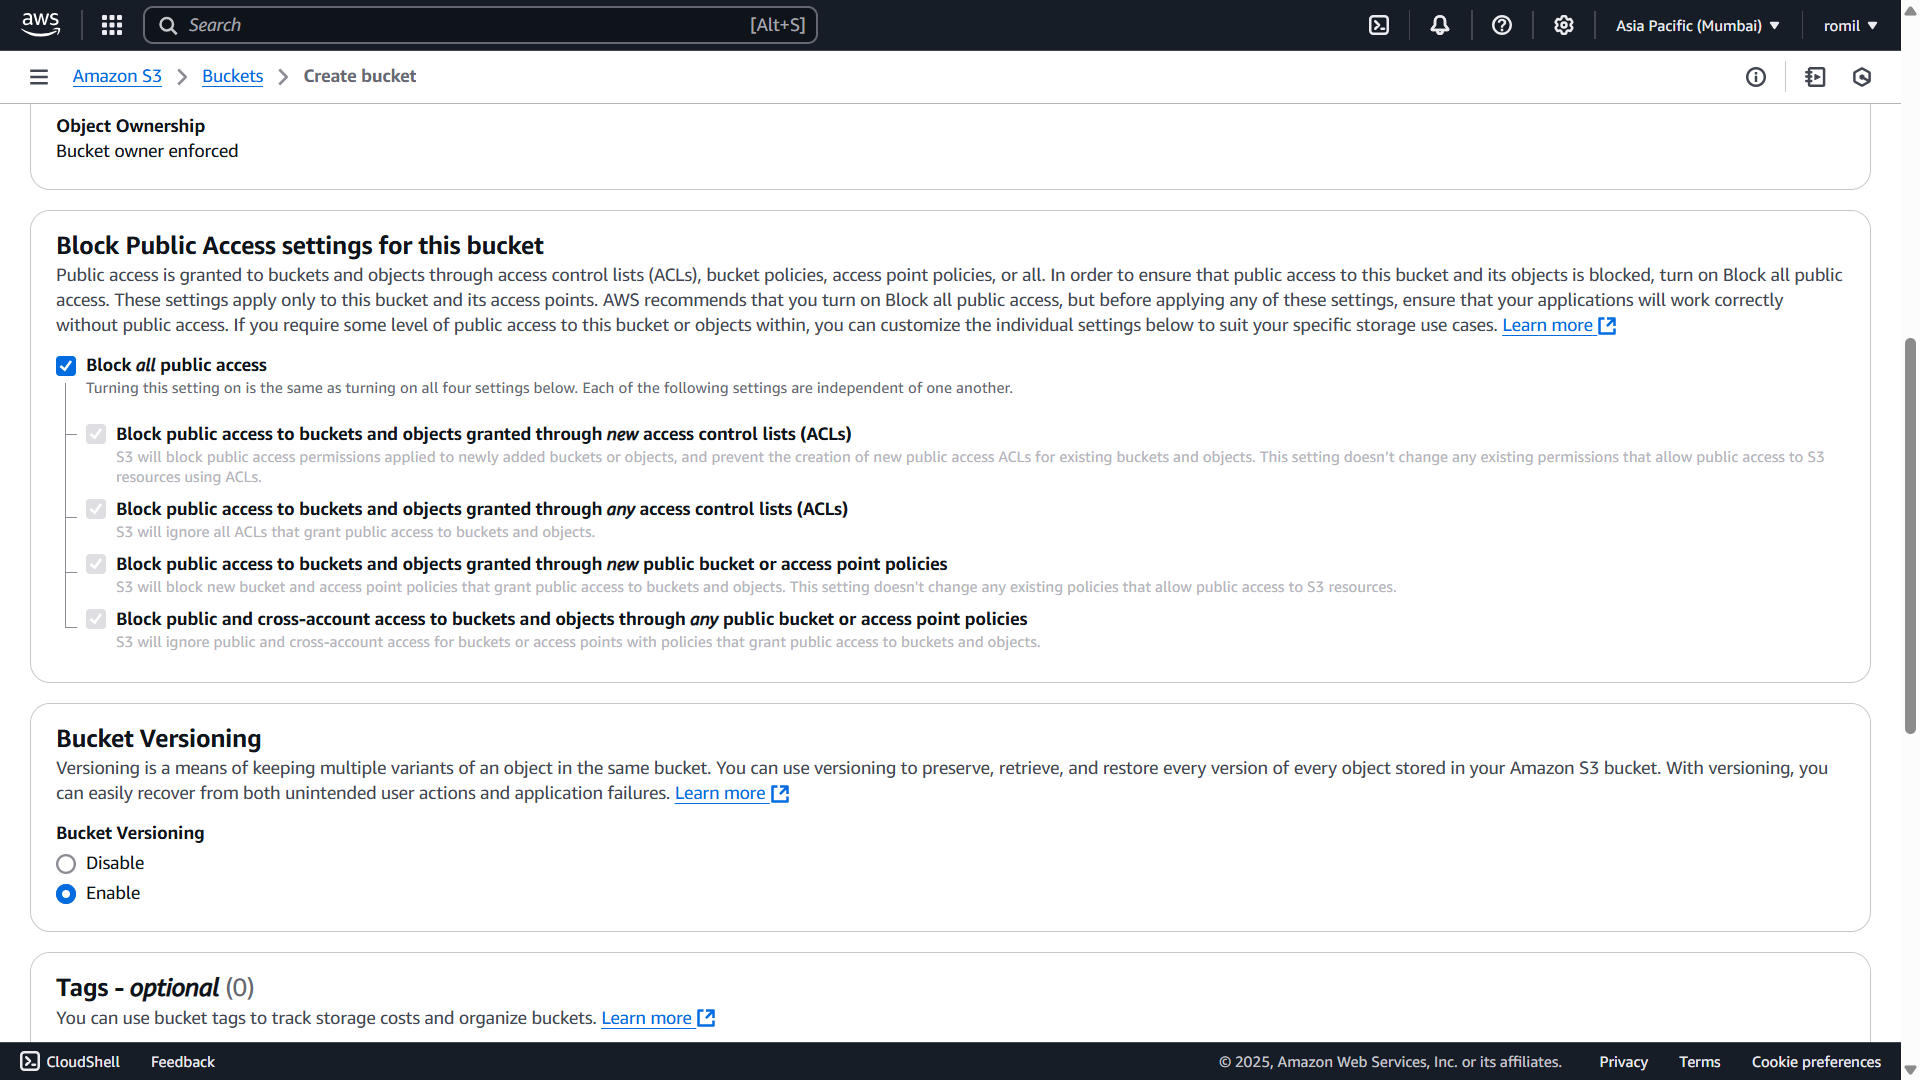Open Cookie preferences in footer
This screenshot has height=1080, width=1920.
click(x=1816, y=1062)
